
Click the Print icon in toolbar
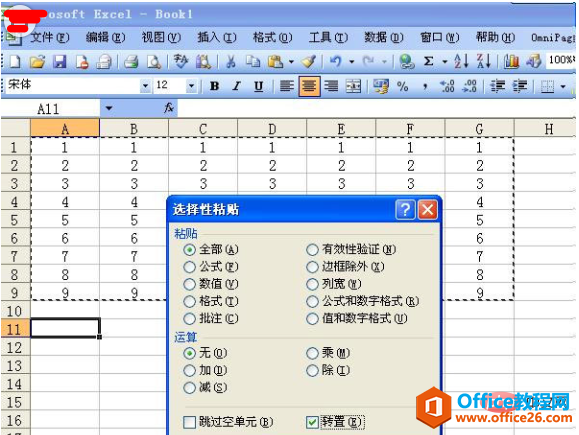click(131, 62)
